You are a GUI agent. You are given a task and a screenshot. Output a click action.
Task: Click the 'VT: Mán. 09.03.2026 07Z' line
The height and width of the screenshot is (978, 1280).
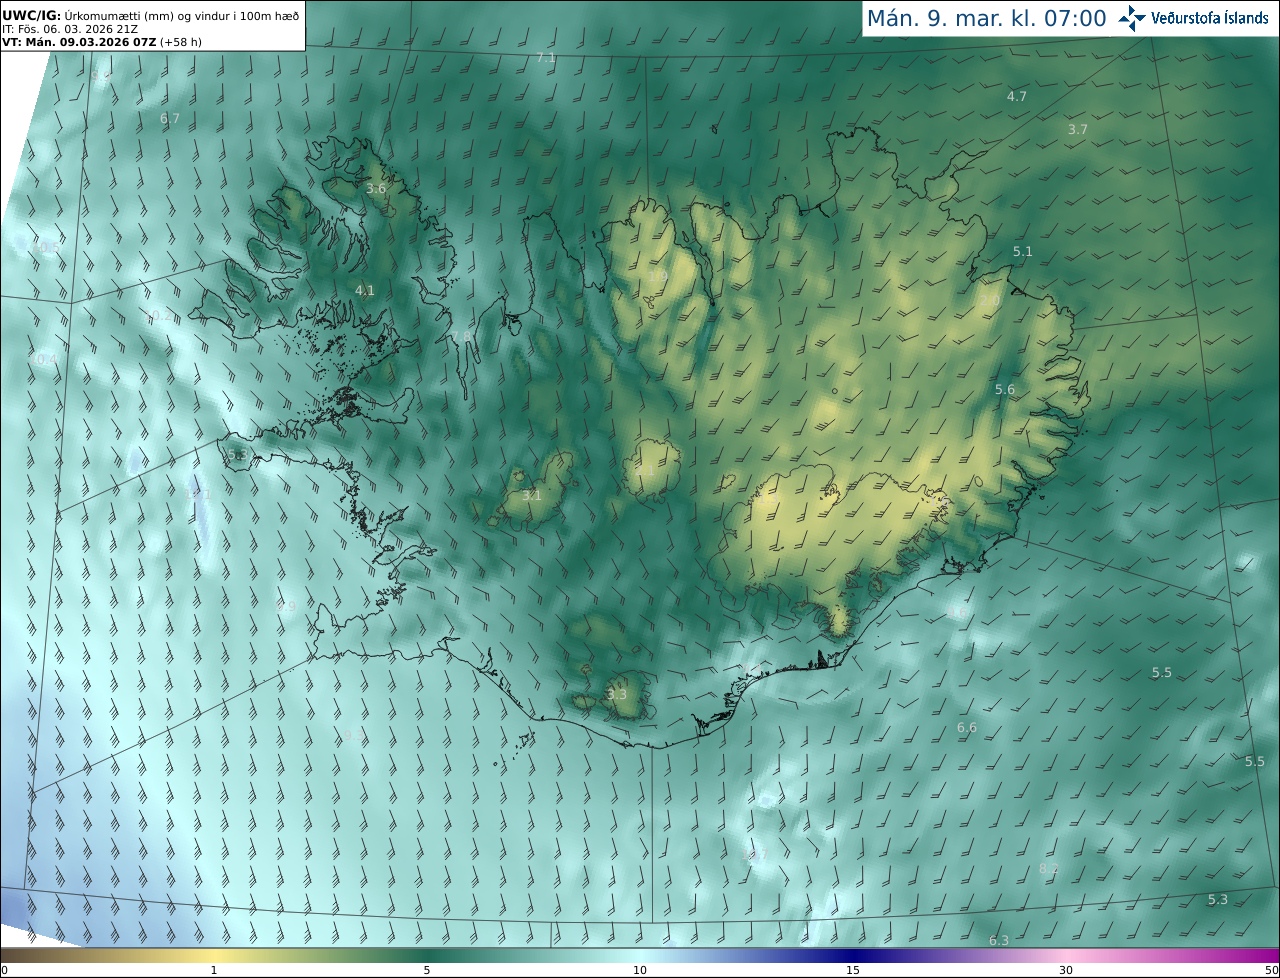click(78, 43)
